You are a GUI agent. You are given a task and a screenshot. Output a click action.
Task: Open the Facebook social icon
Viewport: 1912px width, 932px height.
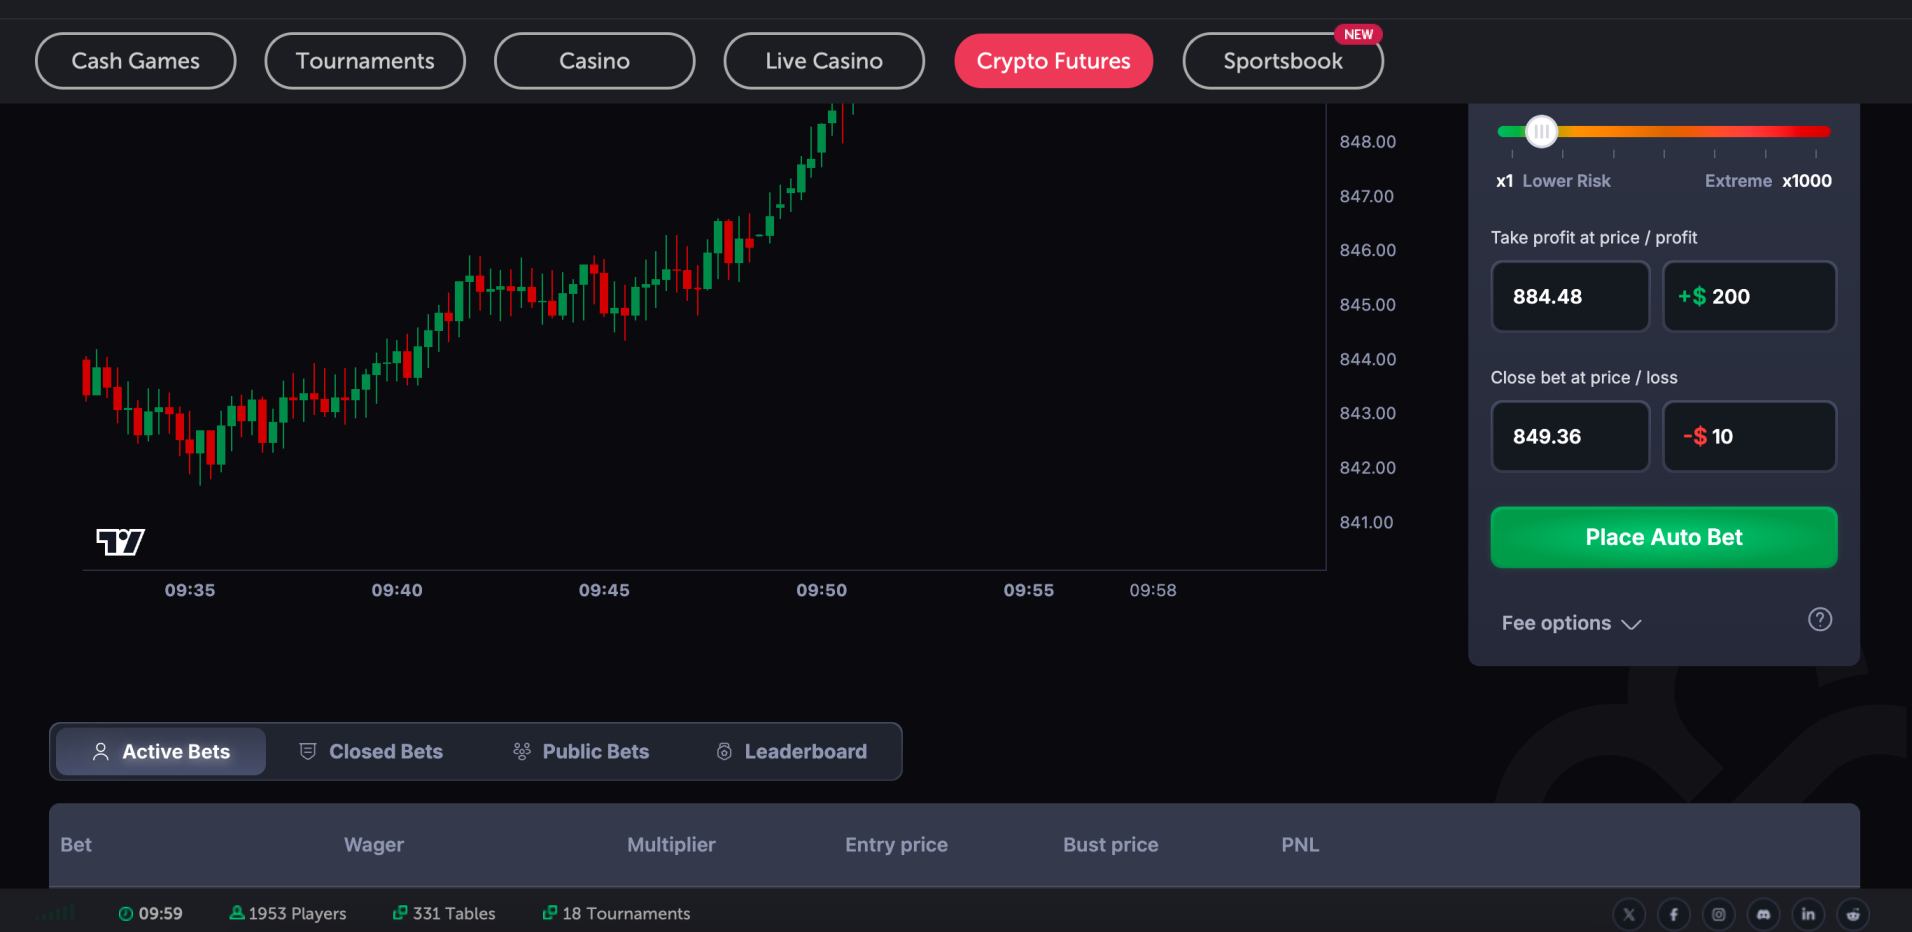pyautogui.click(x=1674, y=913)
